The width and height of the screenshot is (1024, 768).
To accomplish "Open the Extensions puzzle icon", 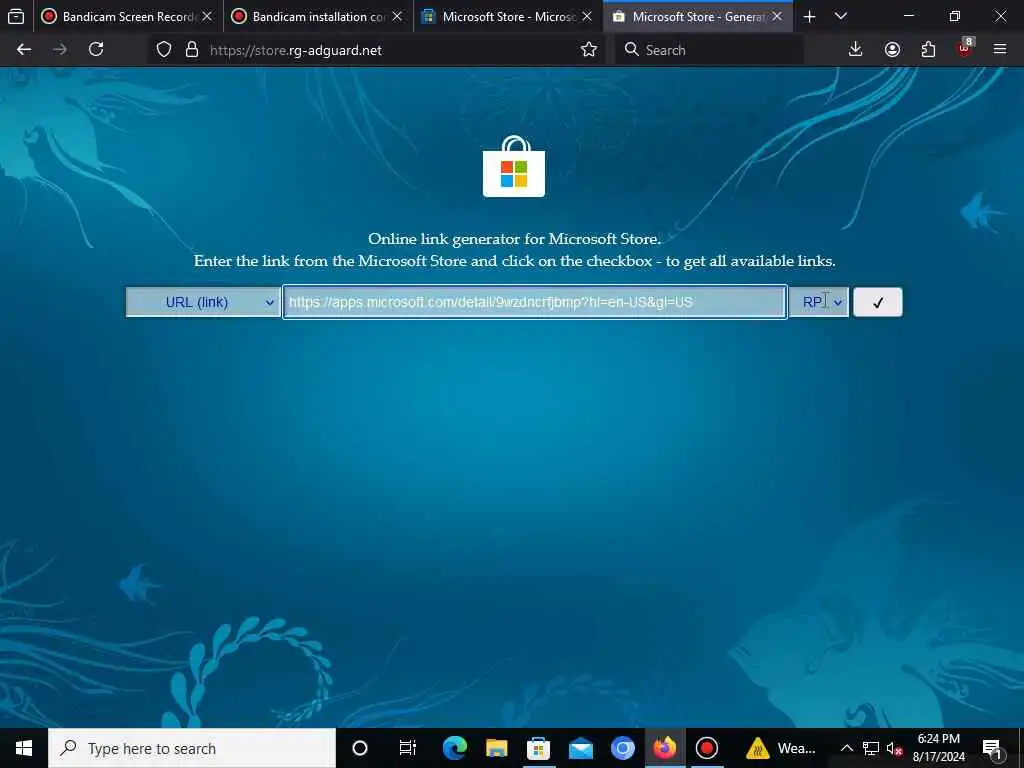I will tap(928, 50).
